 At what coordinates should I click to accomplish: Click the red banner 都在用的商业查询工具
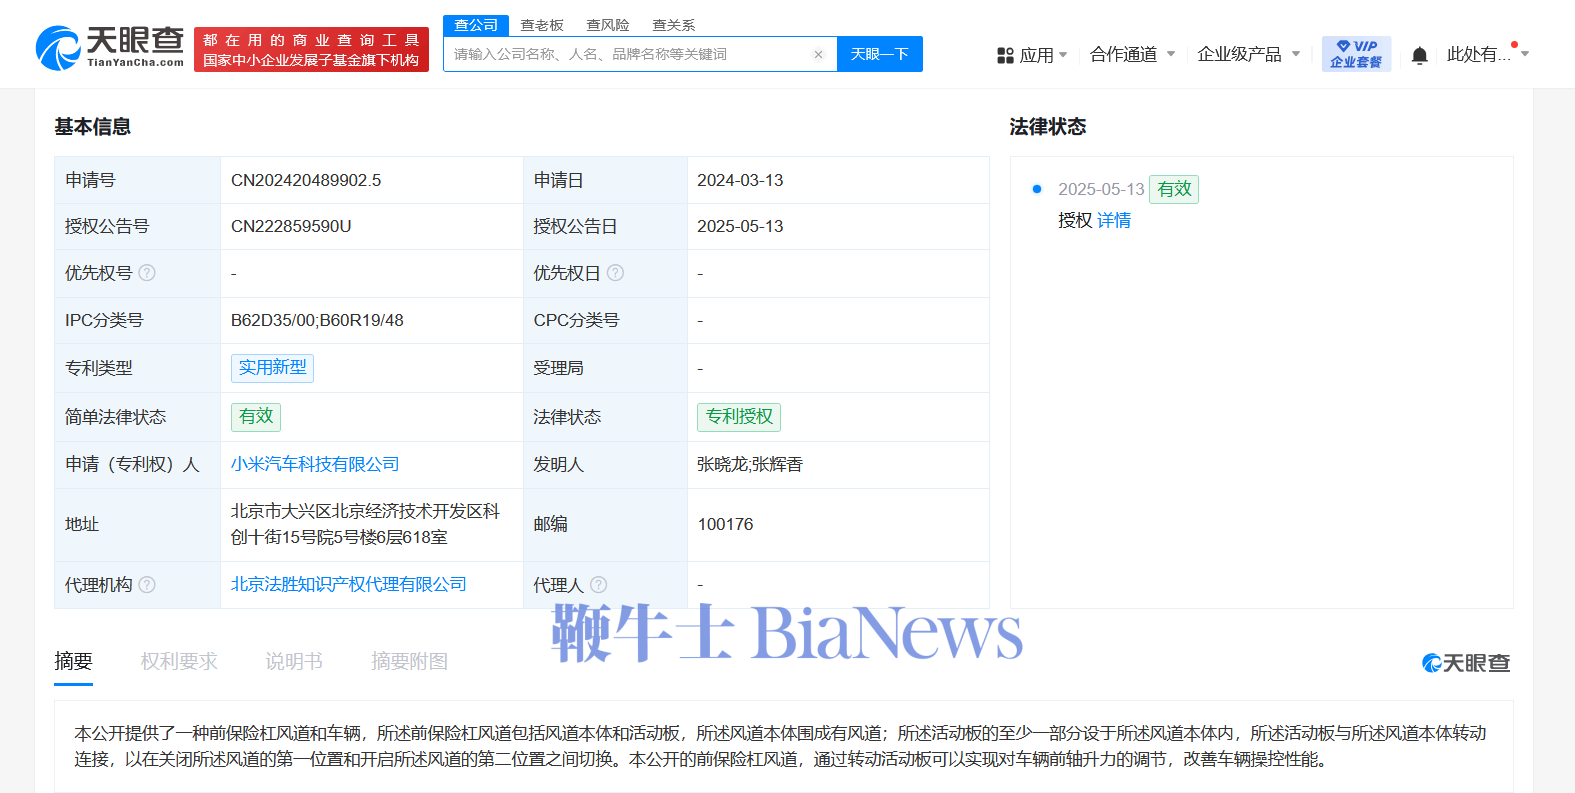[x=311, y=49]
